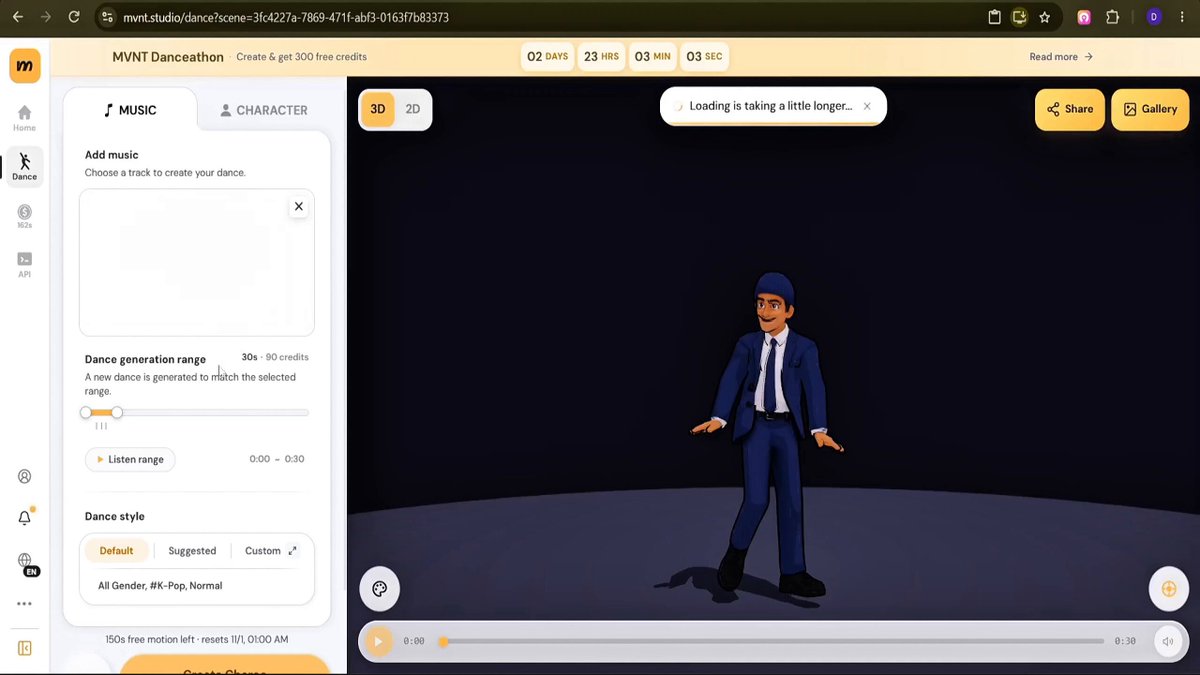
Task: Select the Default dance style
Action: click(116, 551)
